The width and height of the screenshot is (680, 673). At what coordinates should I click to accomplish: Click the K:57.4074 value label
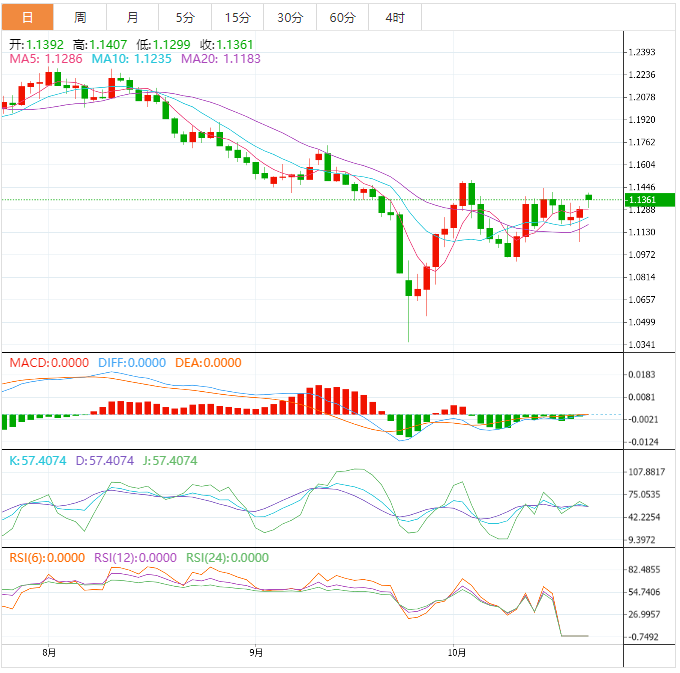coord(38,461)
